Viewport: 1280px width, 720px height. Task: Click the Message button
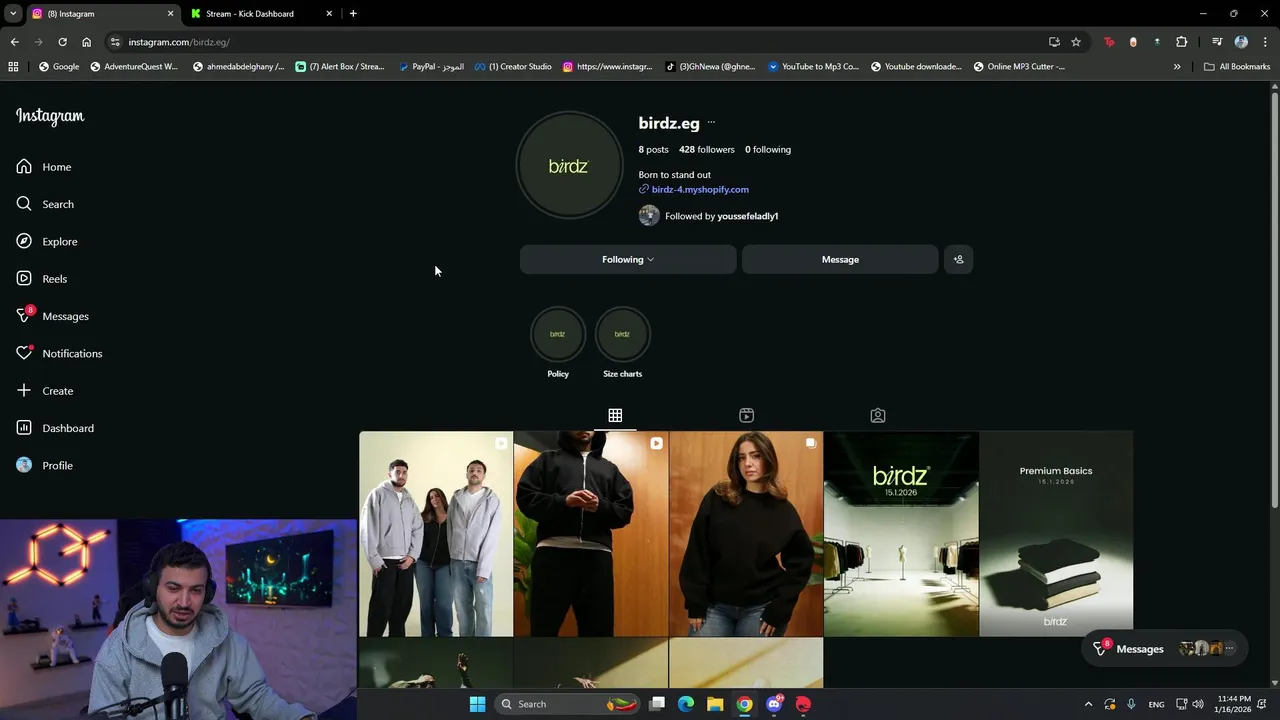840,259
